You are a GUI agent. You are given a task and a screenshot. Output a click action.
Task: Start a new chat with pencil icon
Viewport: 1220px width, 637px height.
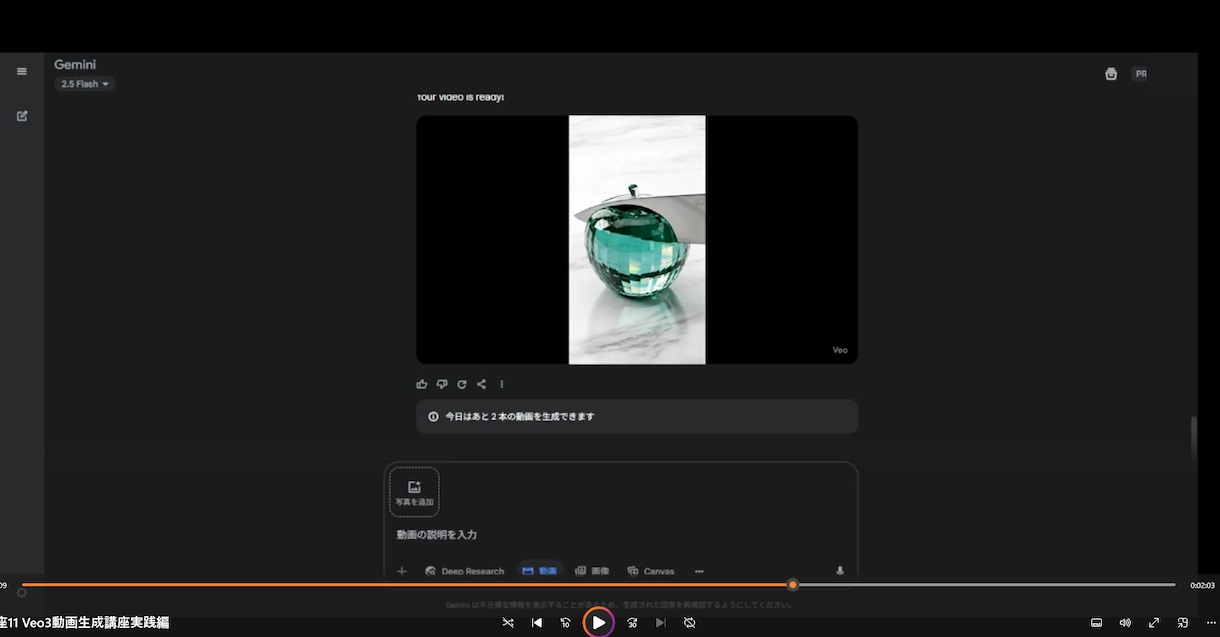[x=22, y=116]
